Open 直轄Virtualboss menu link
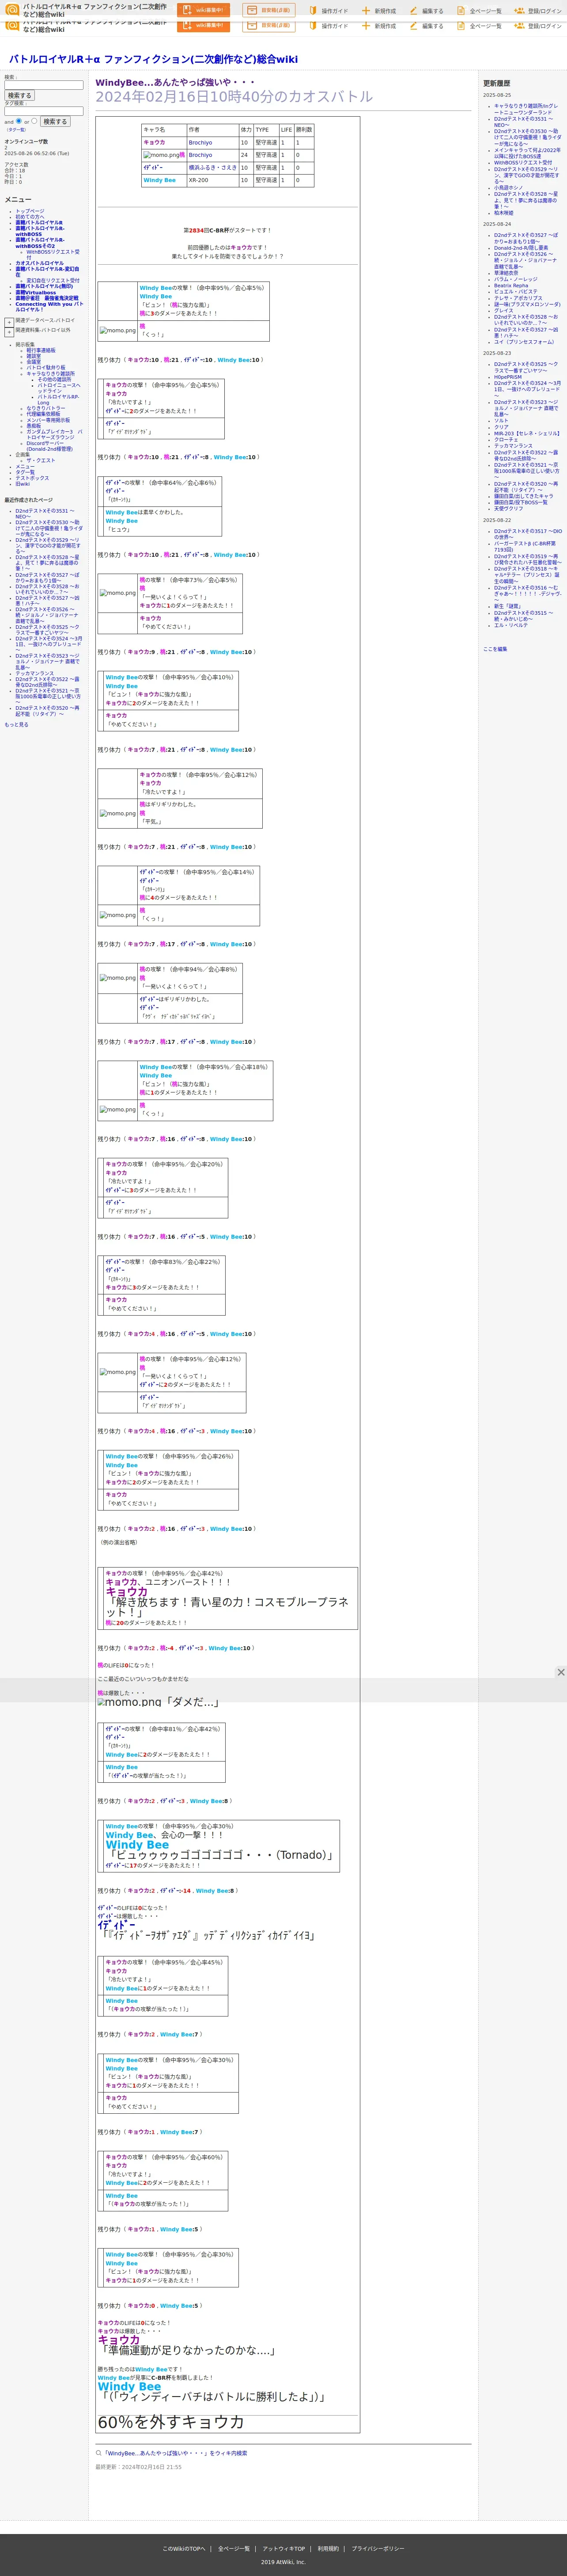The height and width of the screenshot is (2576, 567). 36,293
